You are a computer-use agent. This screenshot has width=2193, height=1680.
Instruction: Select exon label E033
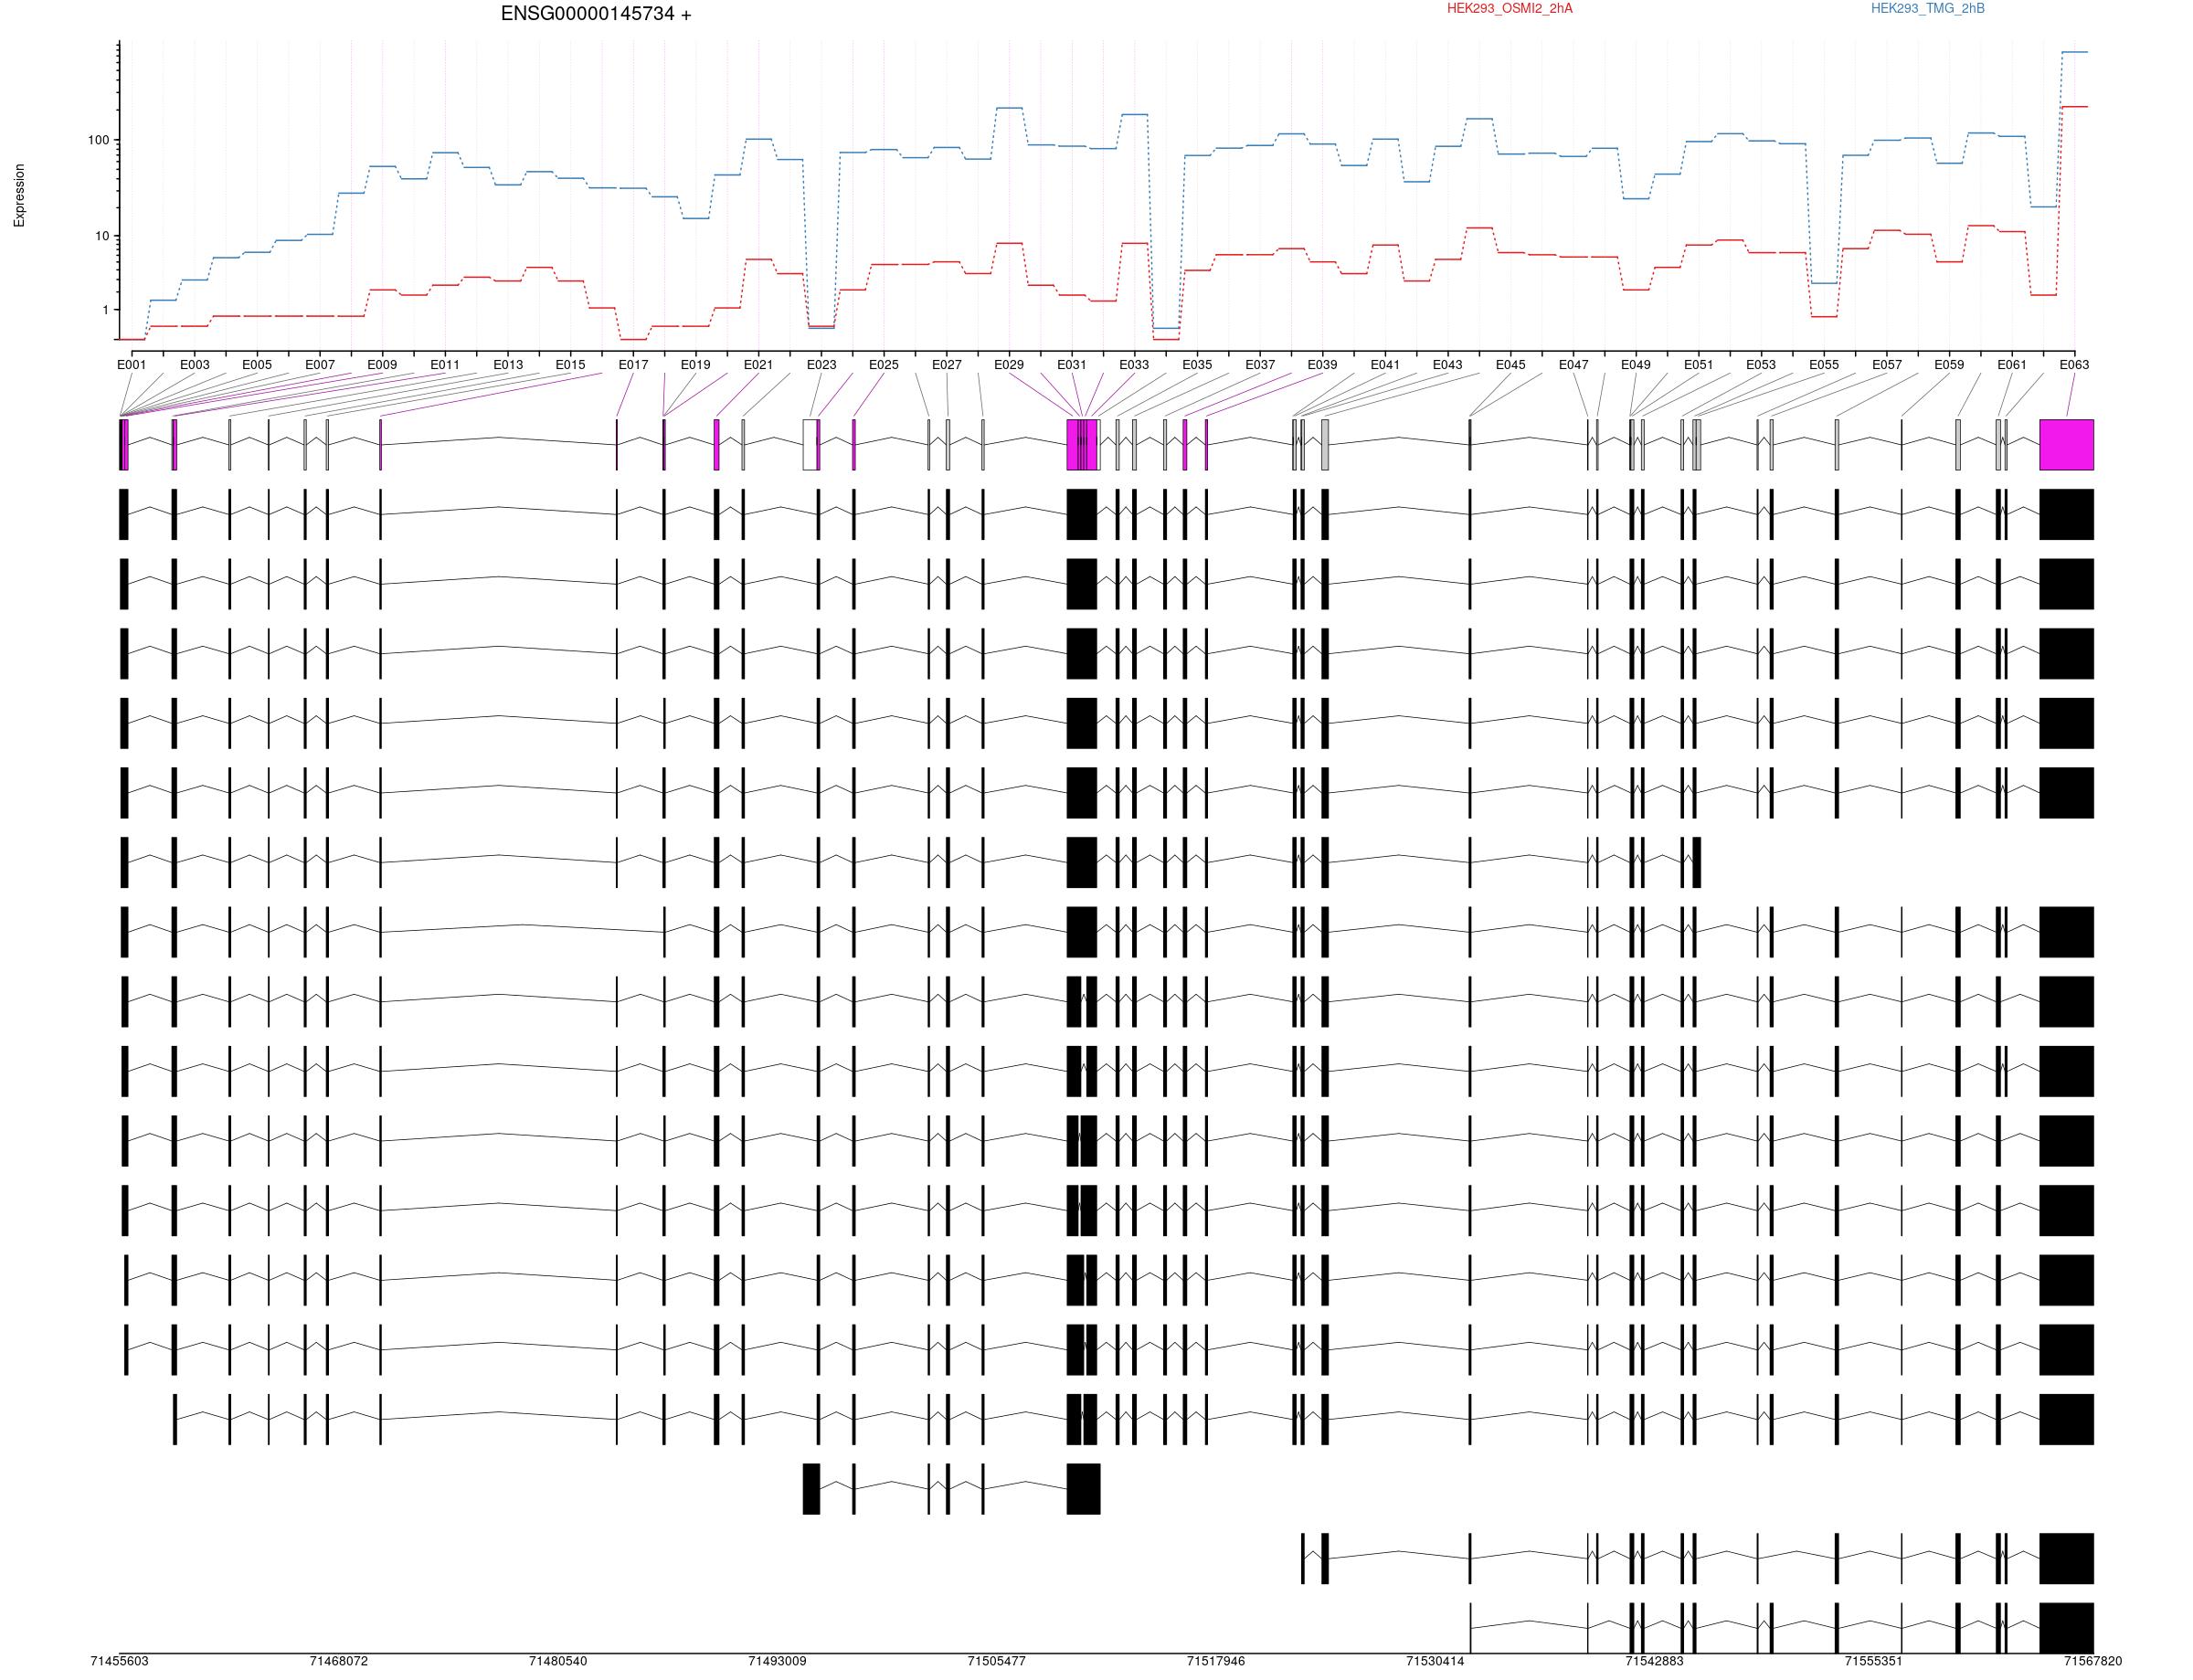(x=1134, y=365)
